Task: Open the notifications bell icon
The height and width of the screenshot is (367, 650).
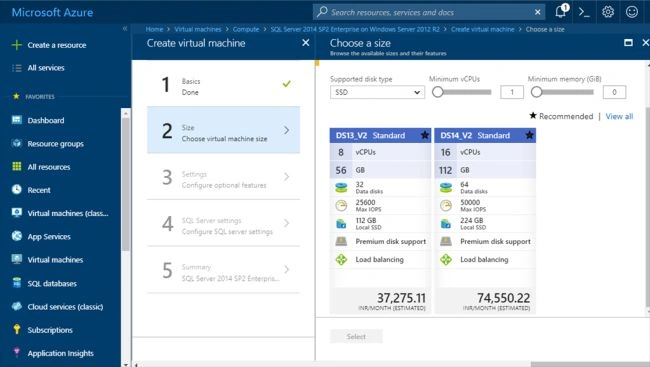Action: pyautogui.click(x=561, y=11)
